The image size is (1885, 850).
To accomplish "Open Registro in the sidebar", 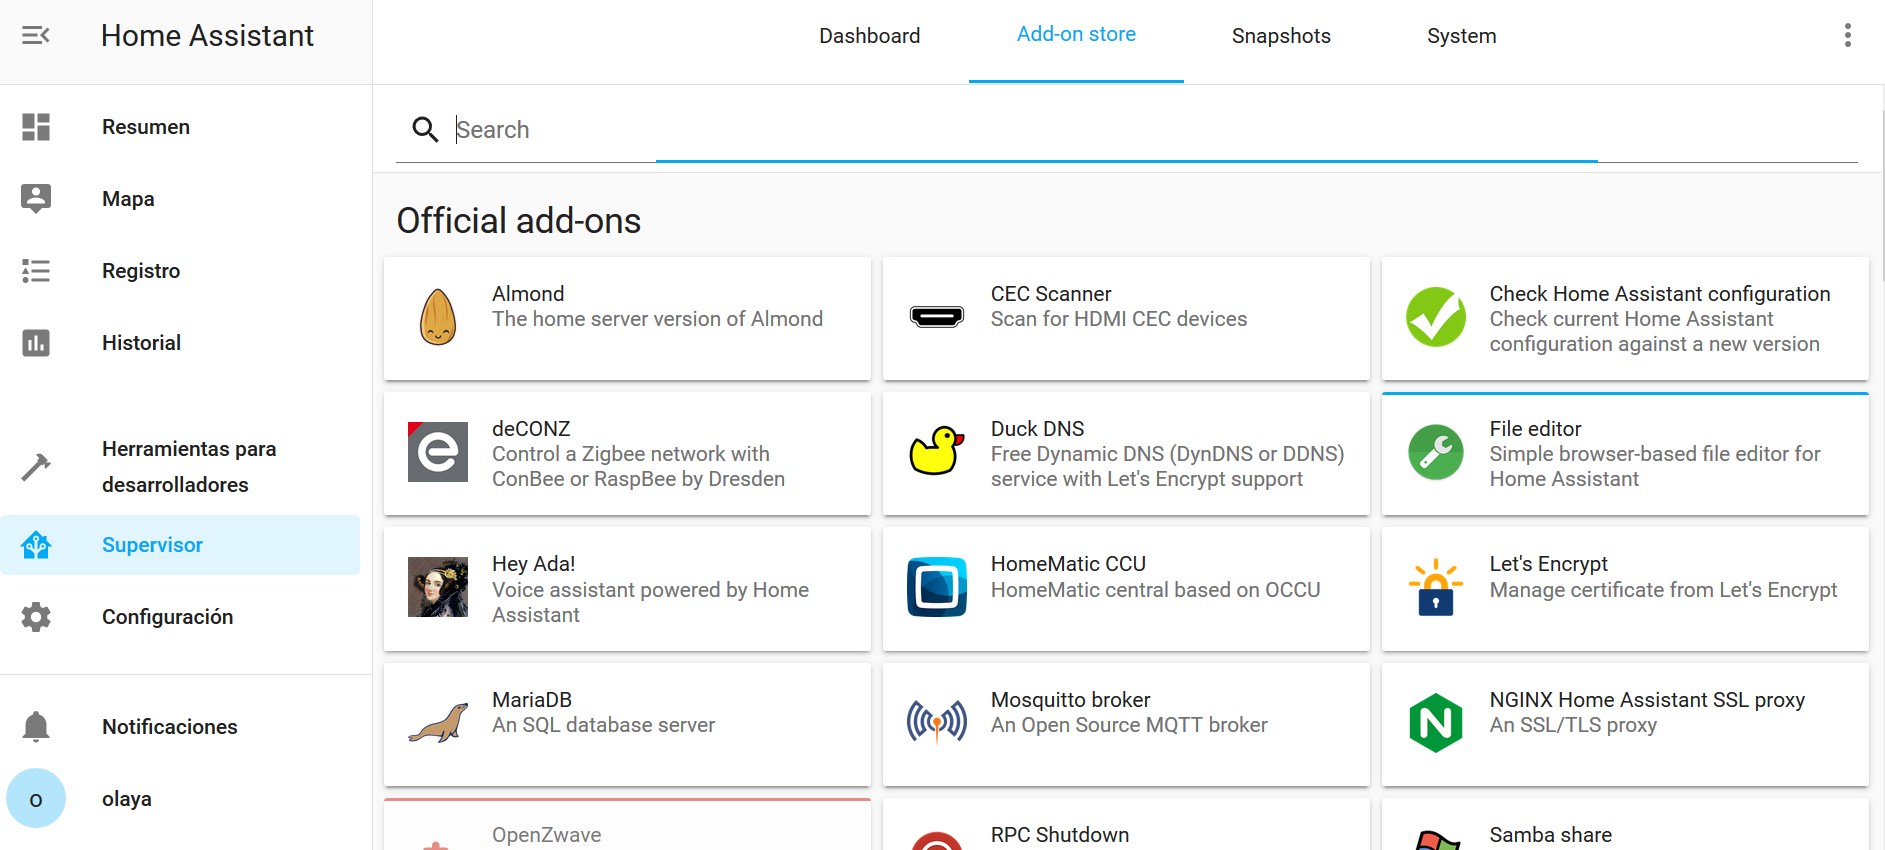I will [180, 271].
